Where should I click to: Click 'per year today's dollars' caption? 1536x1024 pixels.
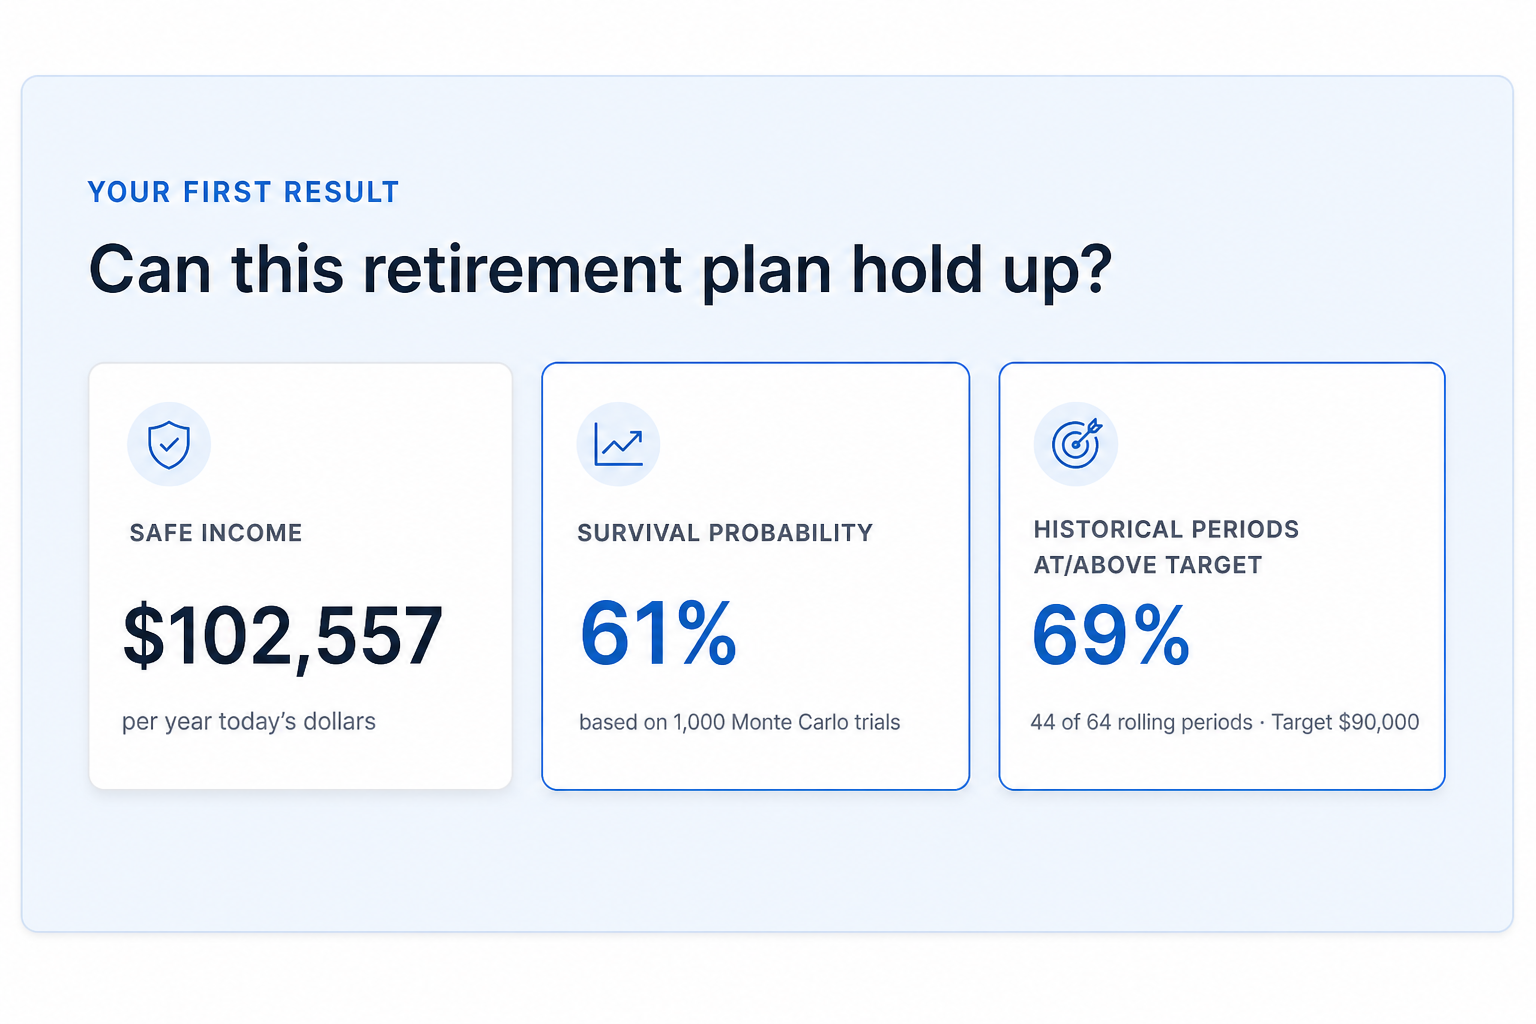tap(249, 722)
